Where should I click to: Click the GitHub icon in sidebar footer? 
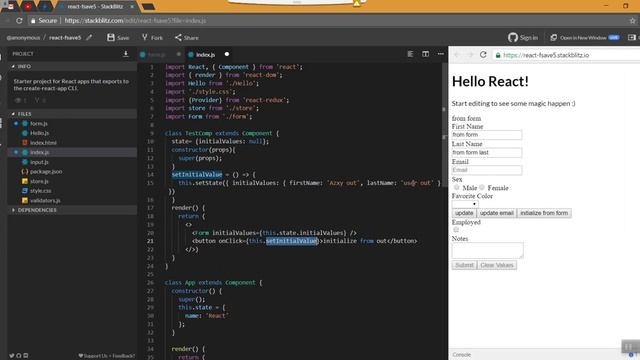click(19, 356)
